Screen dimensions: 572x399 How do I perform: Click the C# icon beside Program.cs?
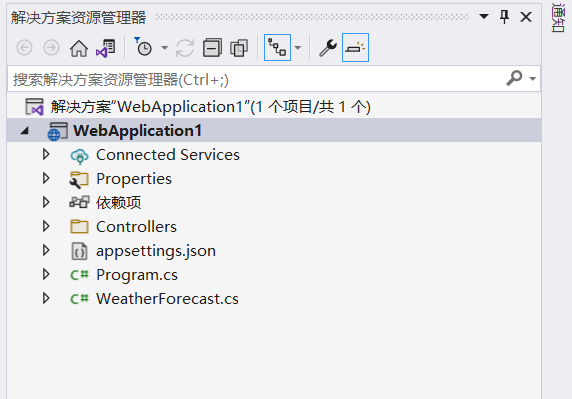[79, 275]
